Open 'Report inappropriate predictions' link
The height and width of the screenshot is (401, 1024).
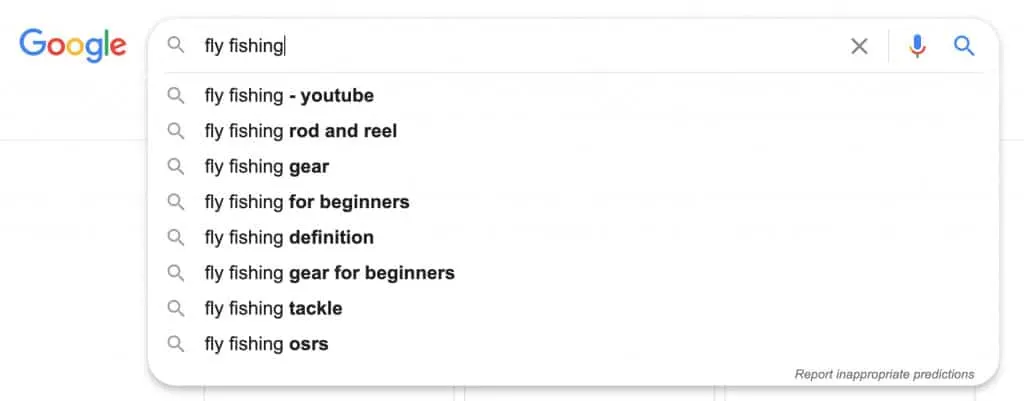coord(884,374)
